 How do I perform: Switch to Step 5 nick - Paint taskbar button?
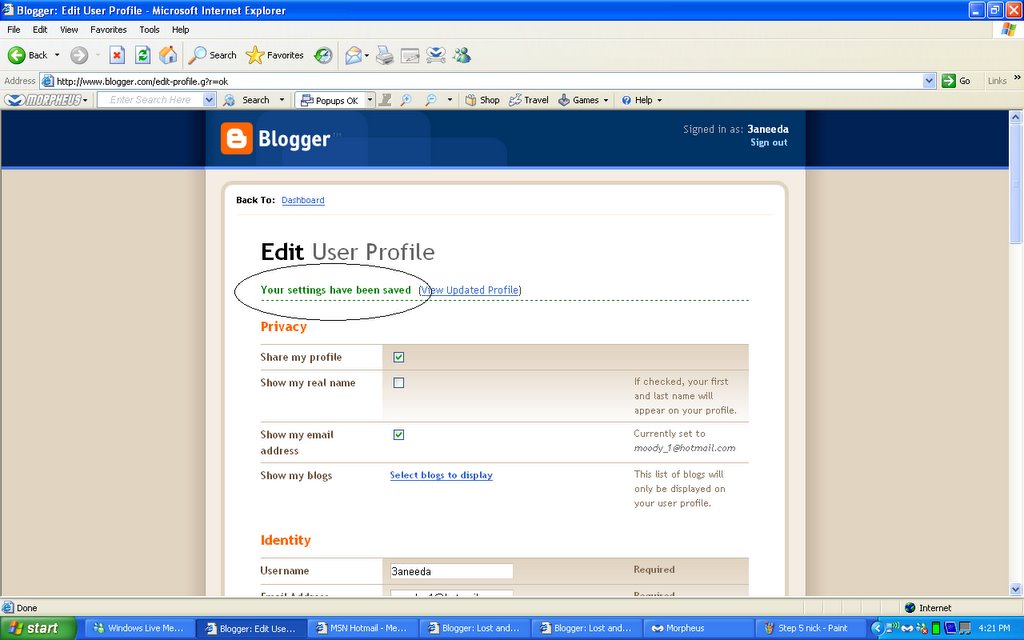811,628
